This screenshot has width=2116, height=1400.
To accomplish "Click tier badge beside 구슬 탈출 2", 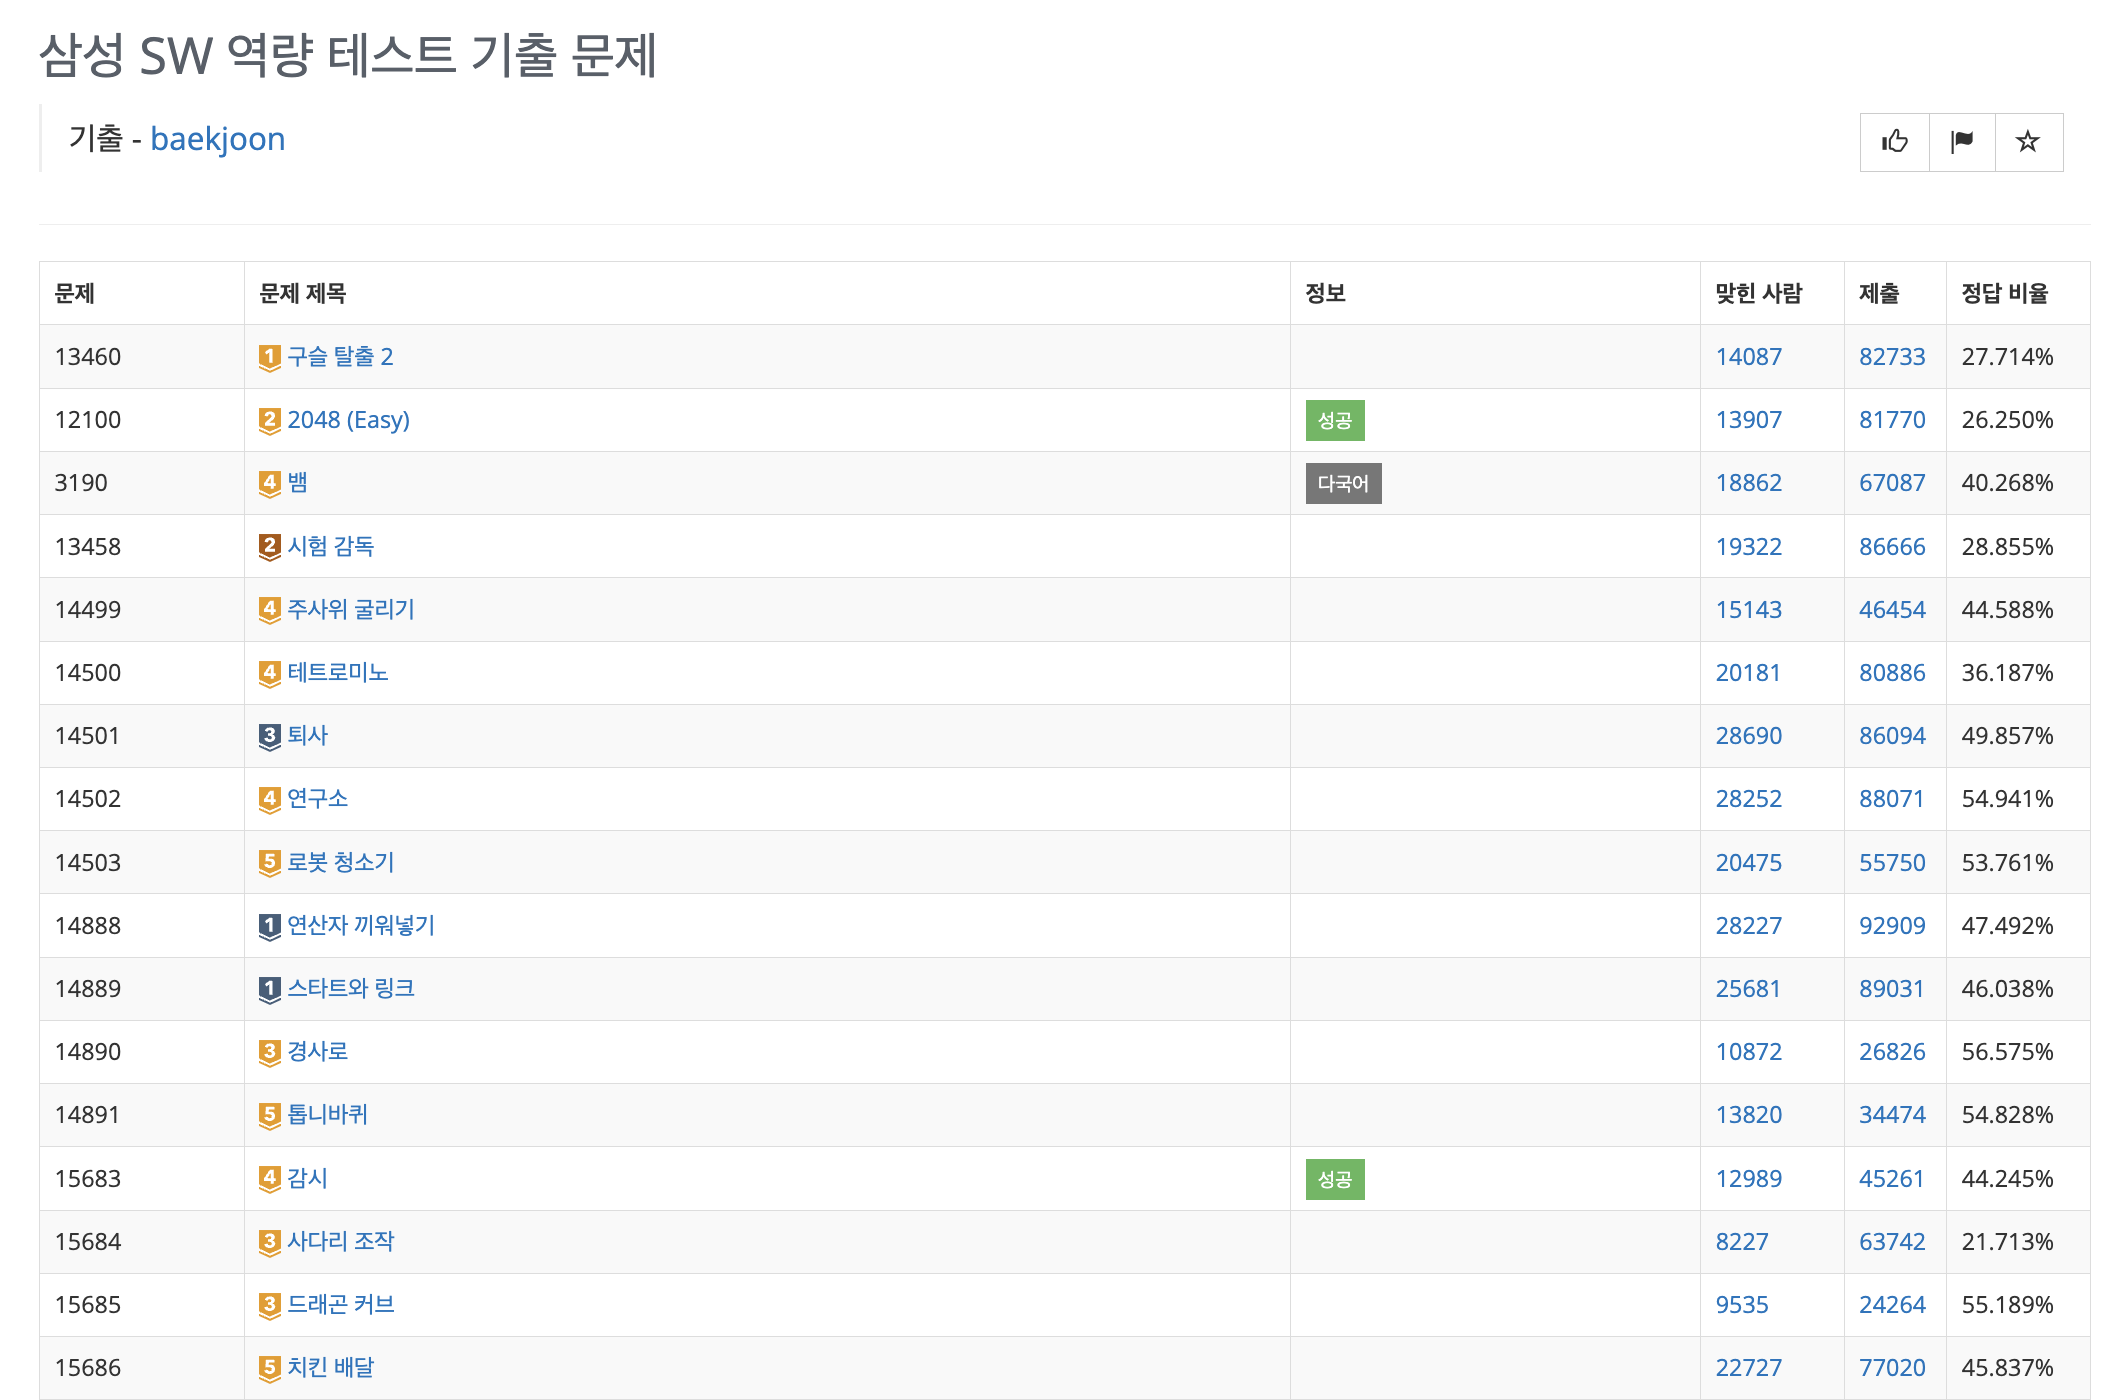I will 269,358.
